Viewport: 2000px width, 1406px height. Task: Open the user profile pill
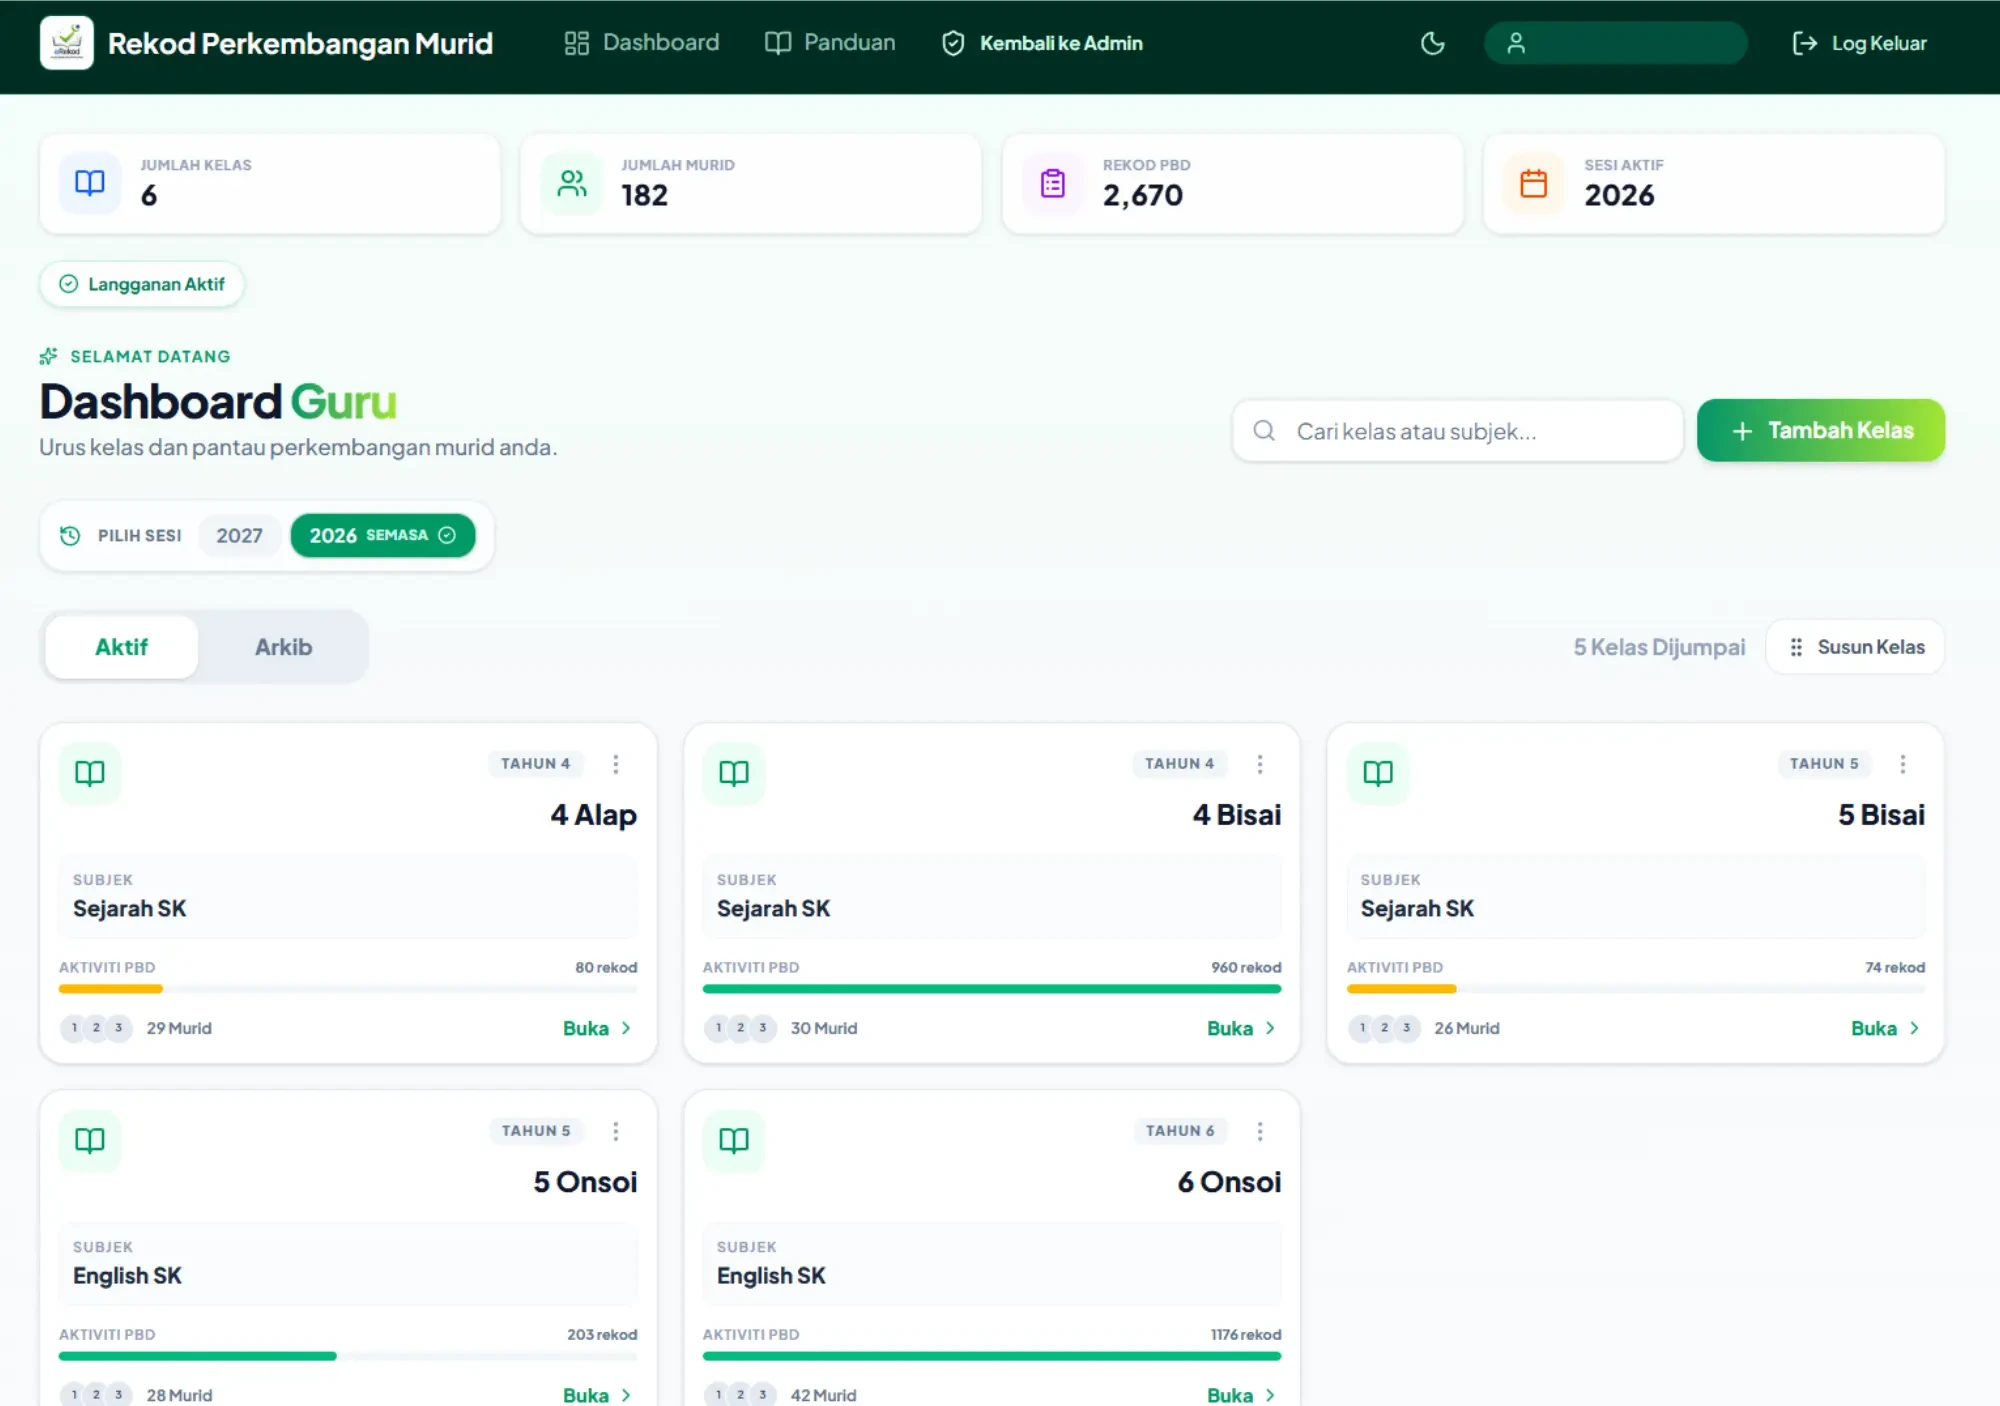pos(1615,43)
